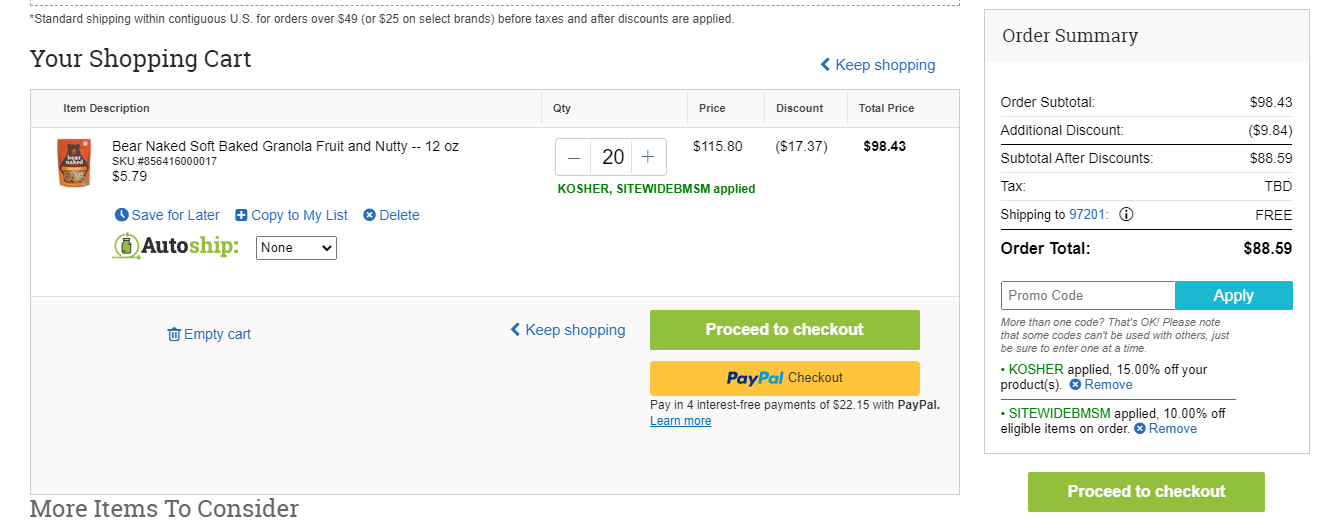Click Keep shopping beside the checkout button
Image resolution: width=1343 pixels, height=528 pixels.
[568, 330]
